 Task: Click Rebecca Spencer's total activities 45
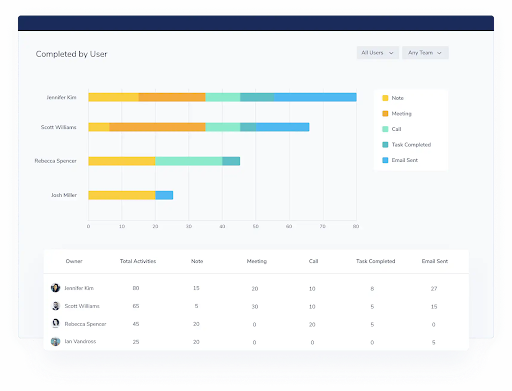coord(136,324)
